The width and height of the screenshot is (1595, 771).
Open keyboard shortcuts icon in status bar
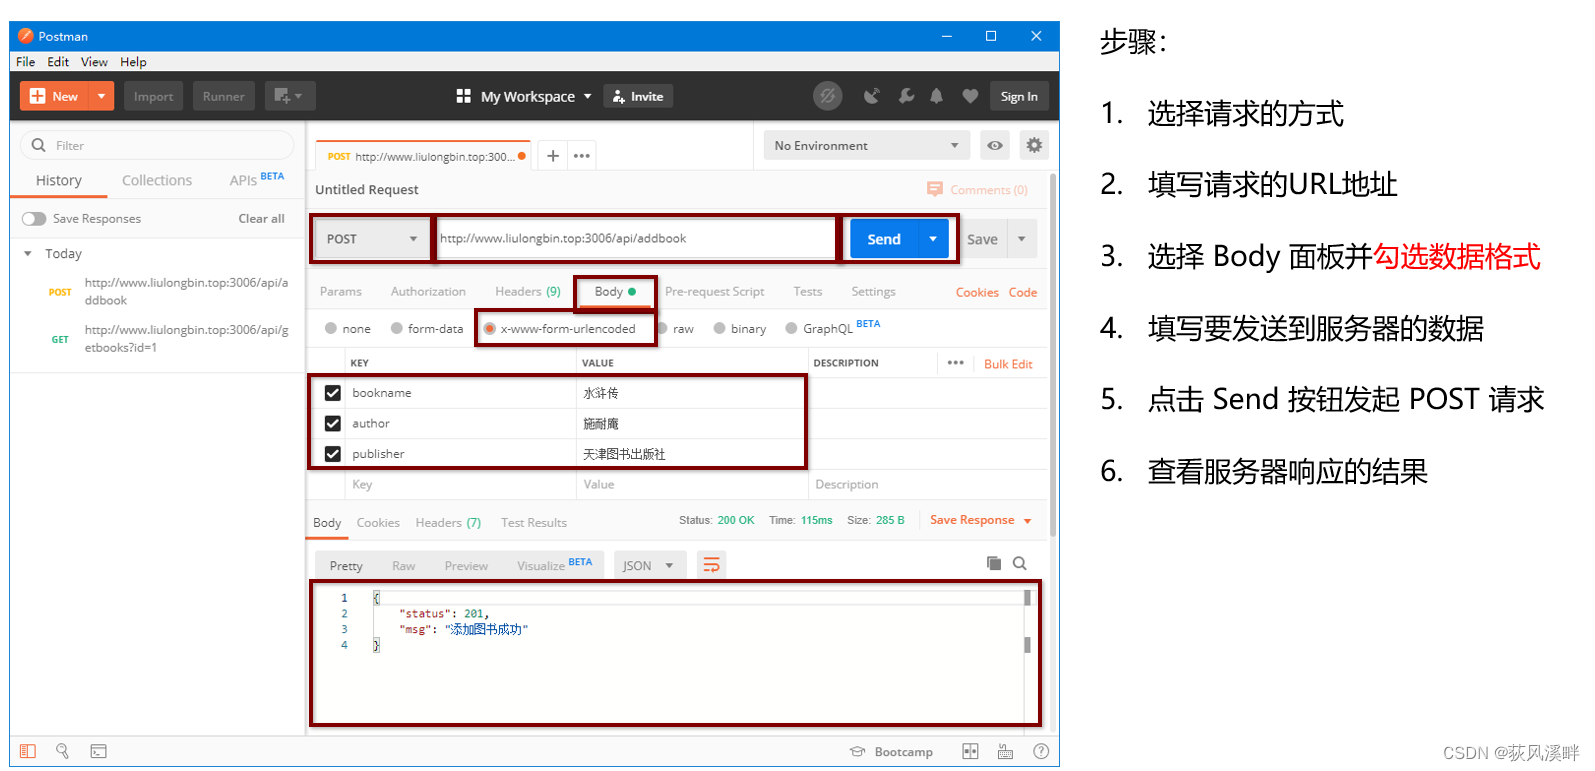[1006, 751]
